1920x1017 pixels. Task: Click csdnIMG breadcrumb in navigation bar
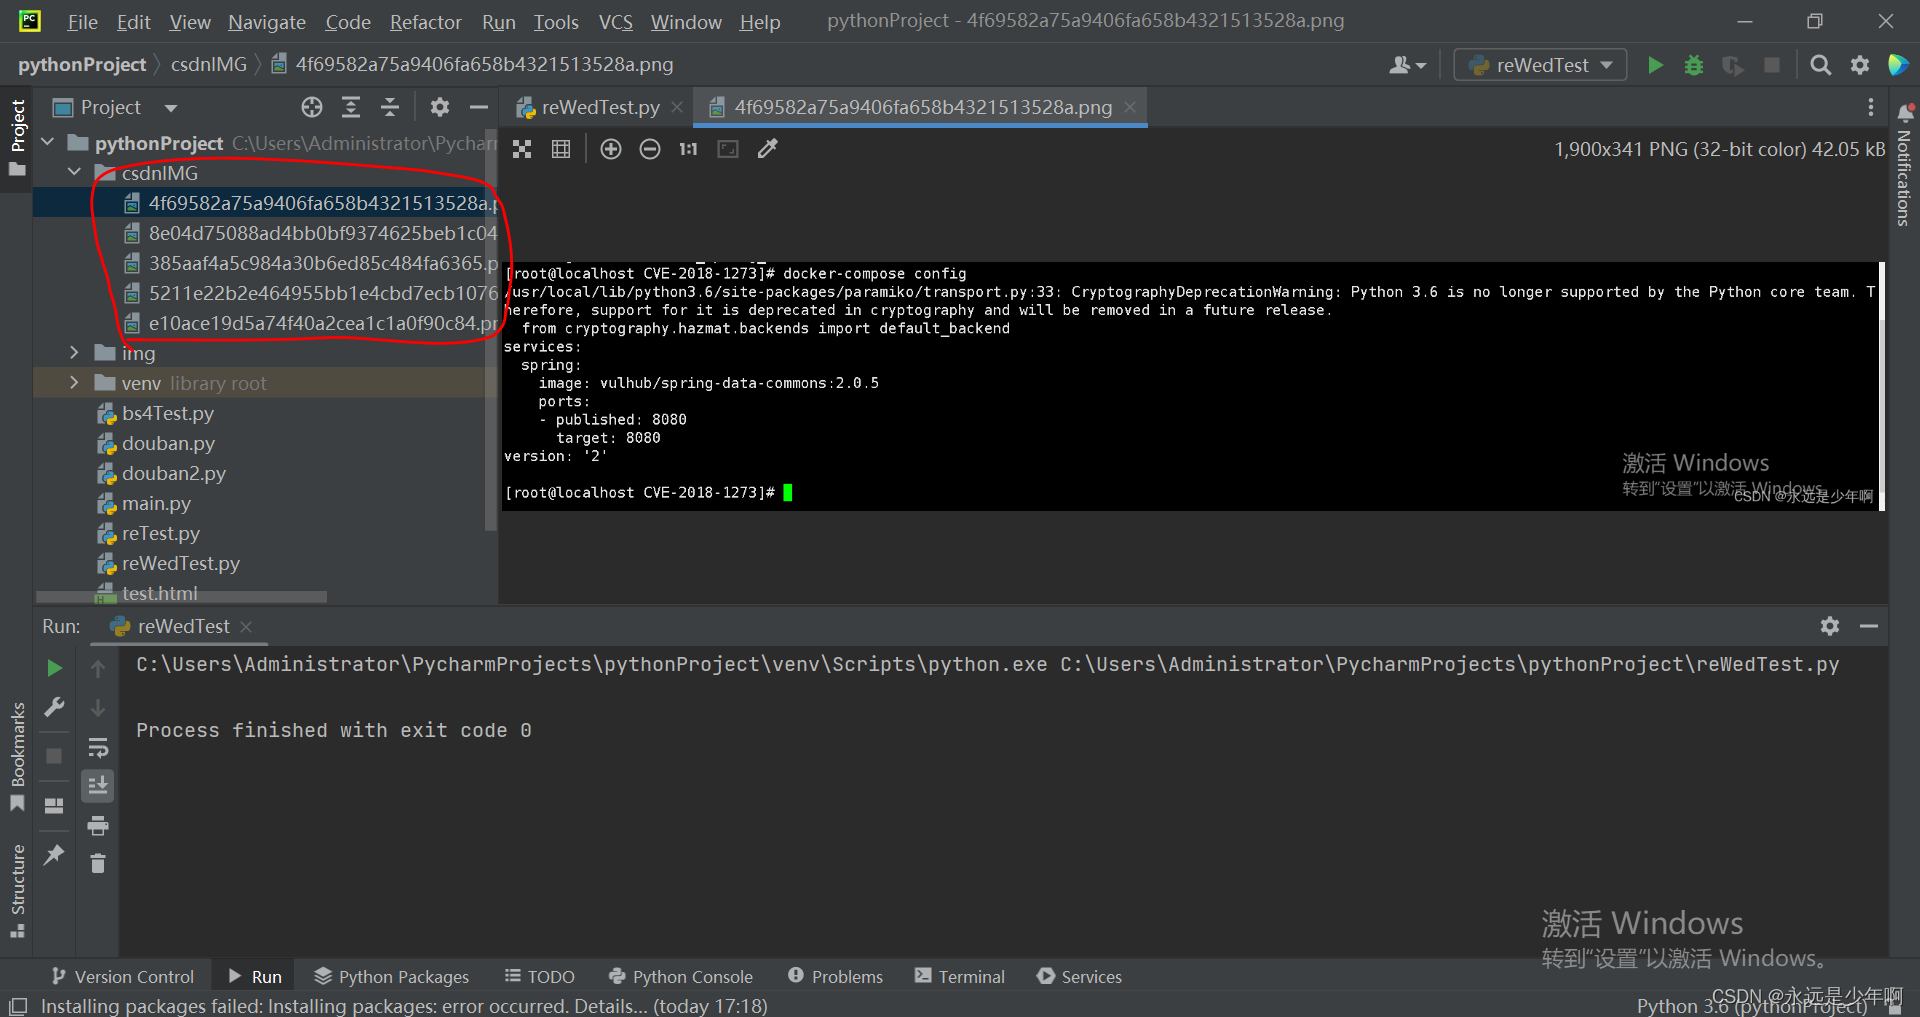(208, 65)
